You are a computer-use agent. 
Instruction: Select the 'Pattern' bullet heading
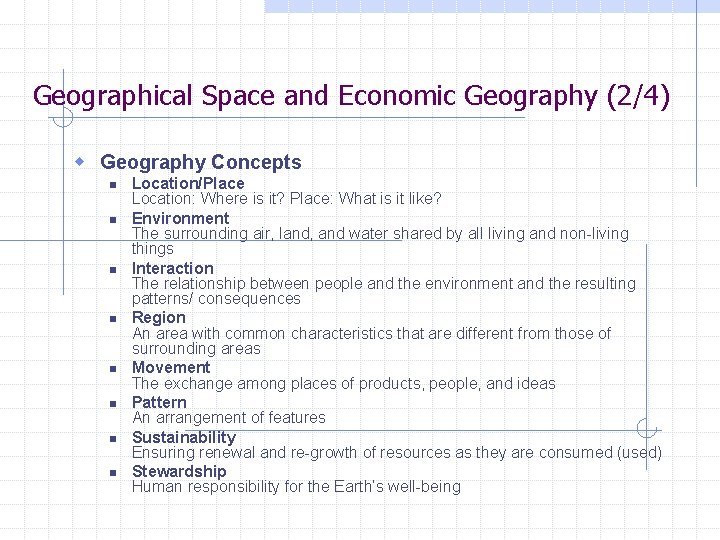(x=159, y=403)
